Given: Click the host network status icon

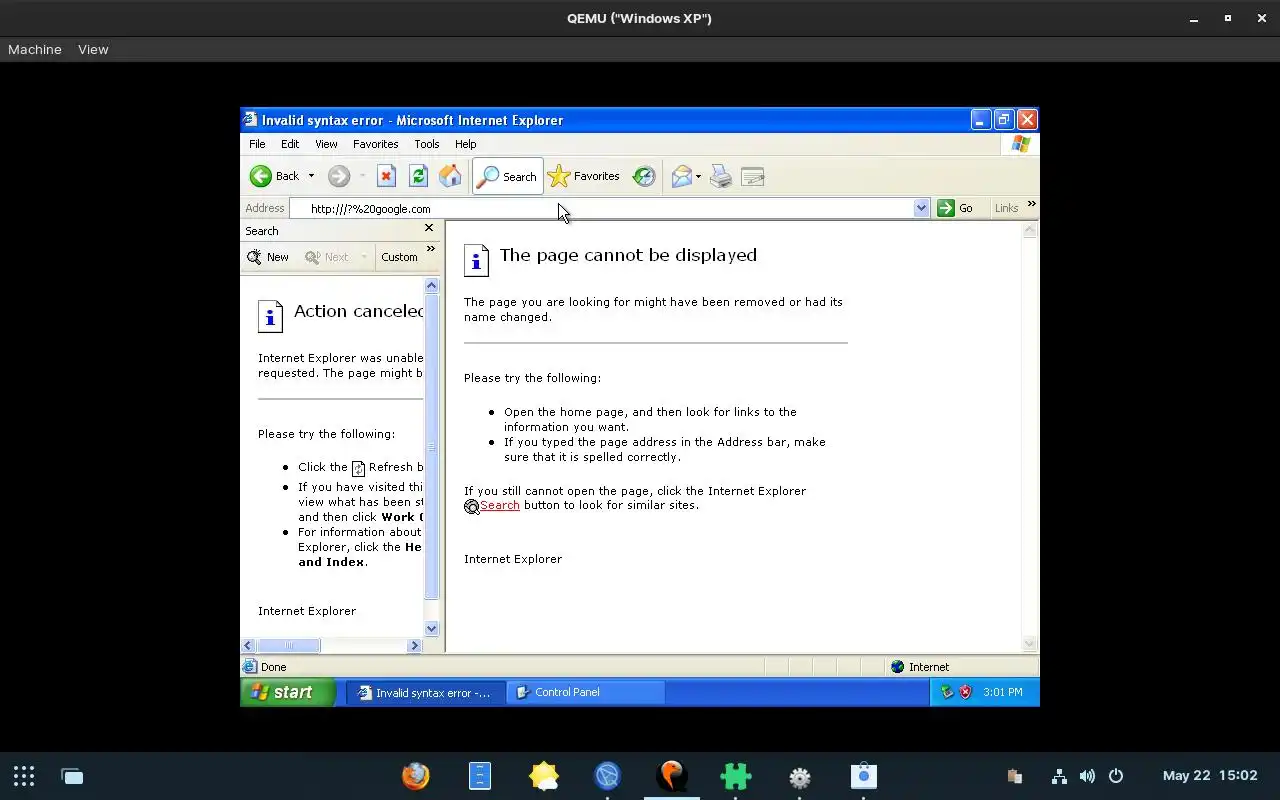Looking at the screenshot, I should tap(1059, 776).
